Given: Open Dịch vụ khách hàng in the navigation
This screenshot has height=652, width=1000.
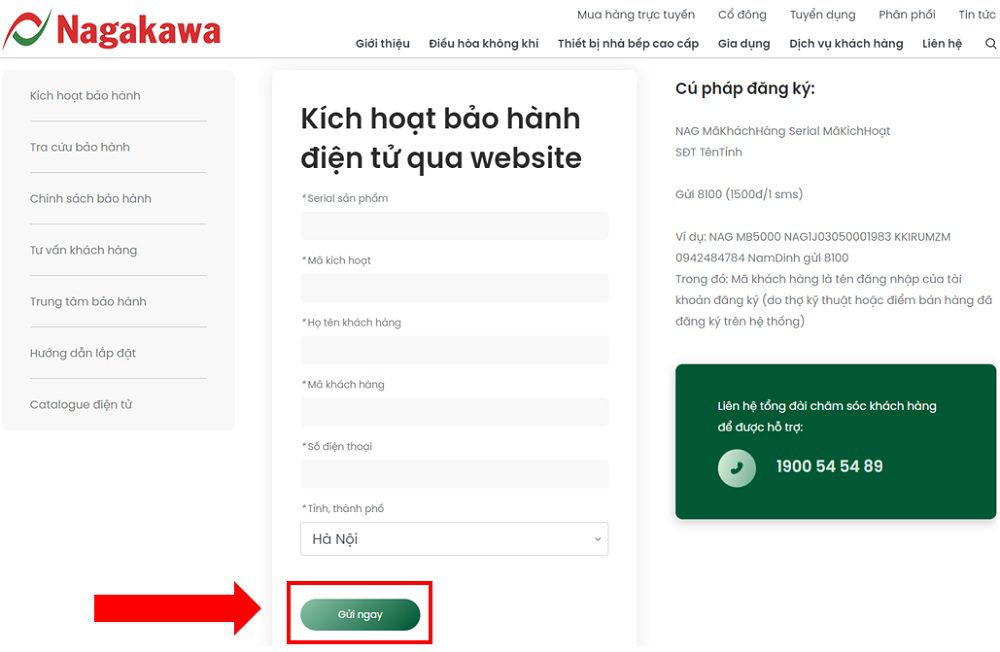Looking at the screenshot, I should pyautogui.click(x=847, y=43).
